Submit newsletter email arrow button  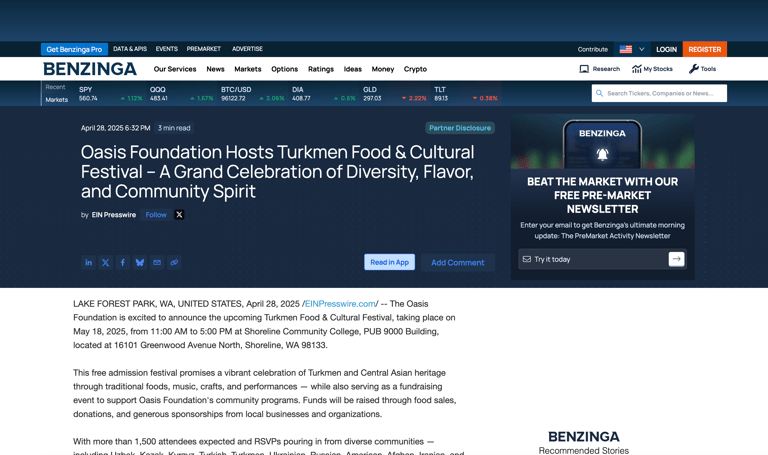coord(676,259)
